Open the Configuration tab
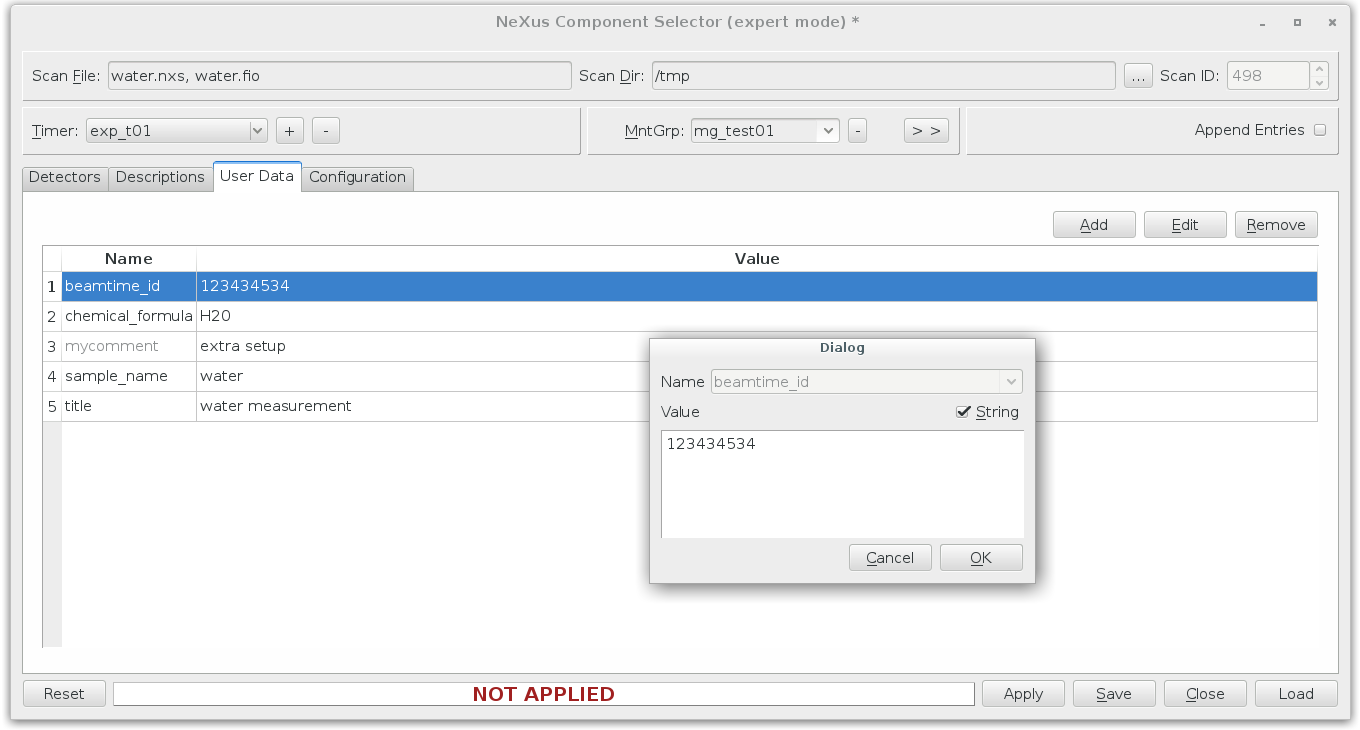 pyautogui.click(x=357, y=177)
